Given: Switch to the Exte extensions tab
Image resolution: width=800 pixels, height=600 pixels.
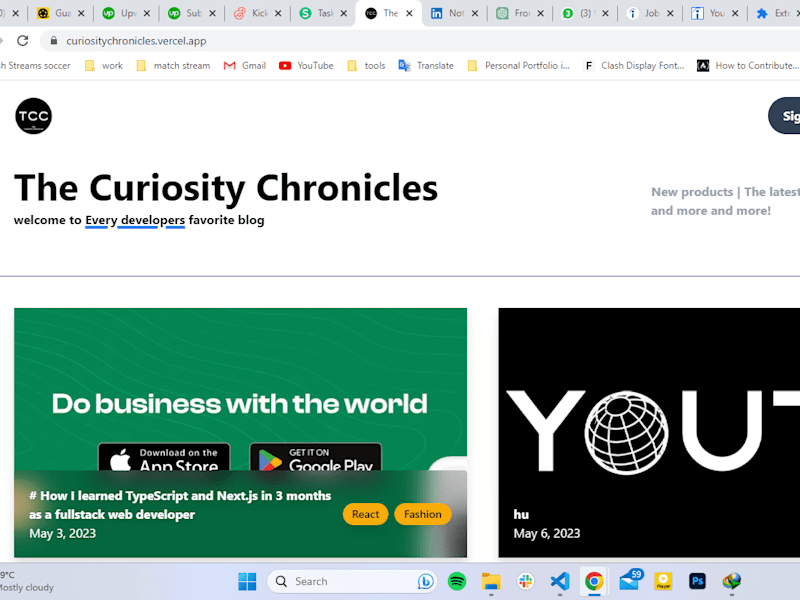Looking at the screenshot, I should [776, 13].
